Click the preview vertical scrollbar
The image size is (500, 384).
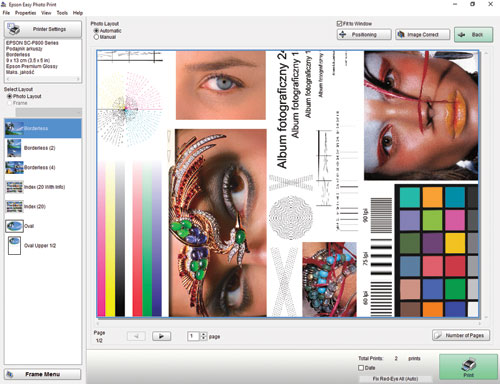[486, 185]
